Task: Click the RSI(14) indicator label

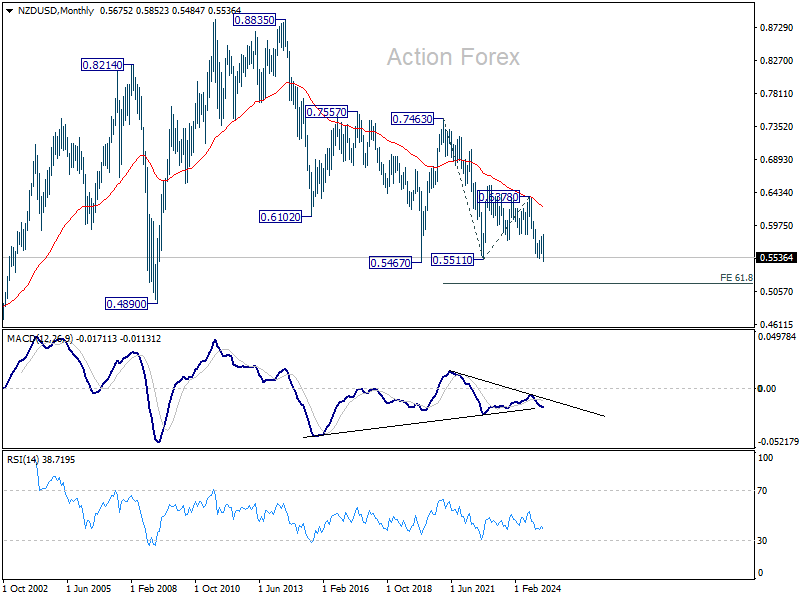Action: (x=22, y=460)
